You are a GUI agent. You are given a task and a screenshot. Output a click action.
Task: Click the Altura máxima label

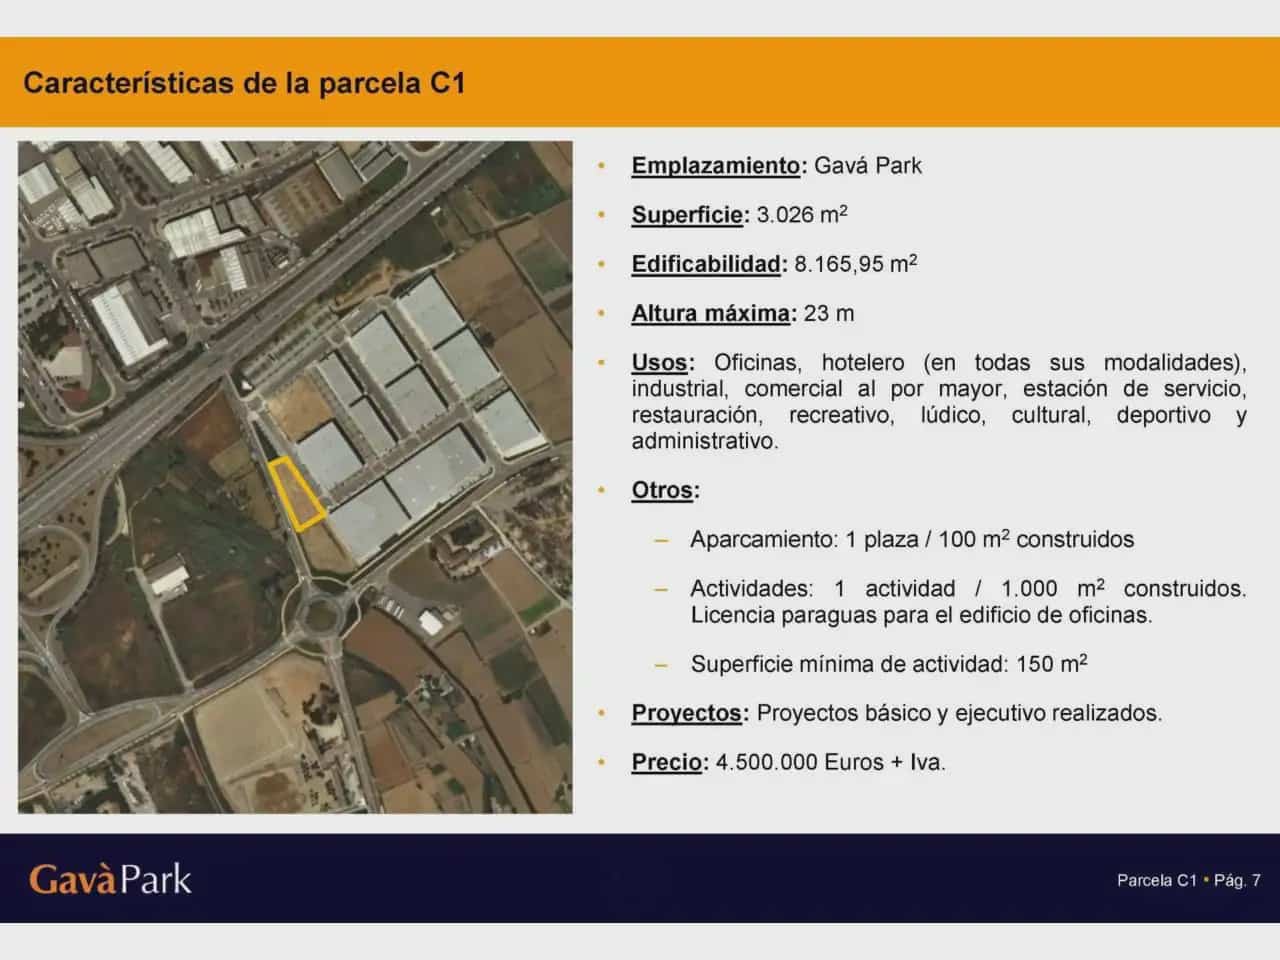[711, 313]
